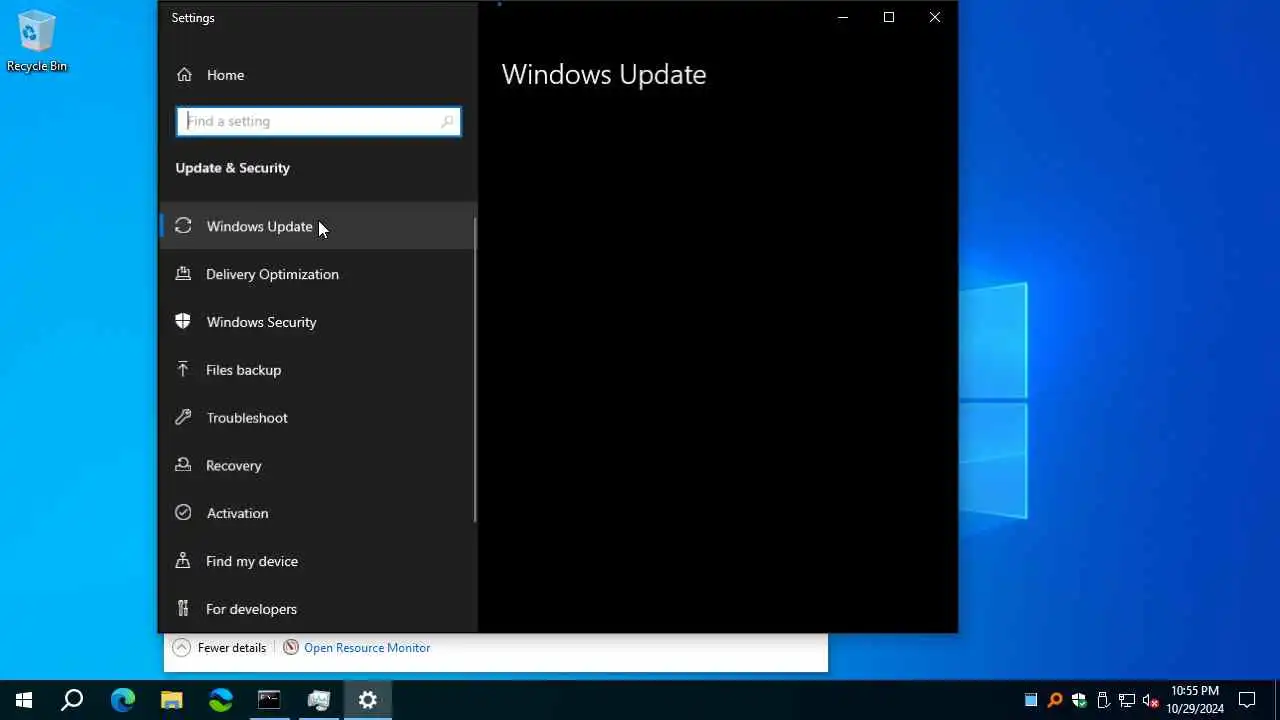Open the Windows Start menu
Image resolution: width=1280 pixels, height=720 pixels.
24,700
